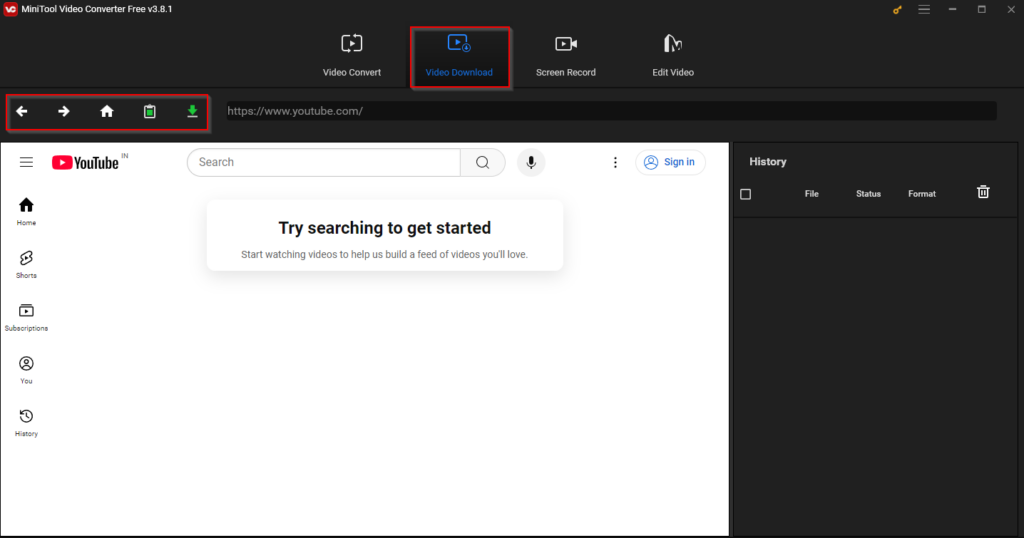The width and height of the screenshot is (1024, 538).
Task: Click the browser home icon in toolbar
Action: [106, 112]
